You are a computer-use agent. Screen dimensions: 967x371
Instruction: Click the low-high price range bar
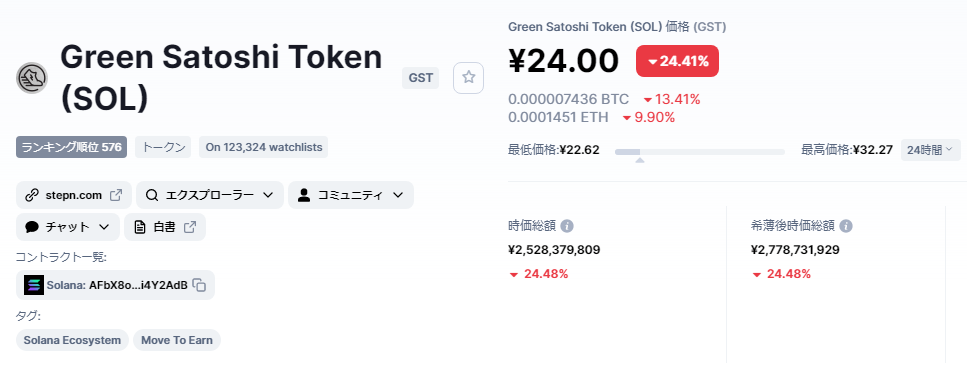pyautogui.click(x=699, y=152)
